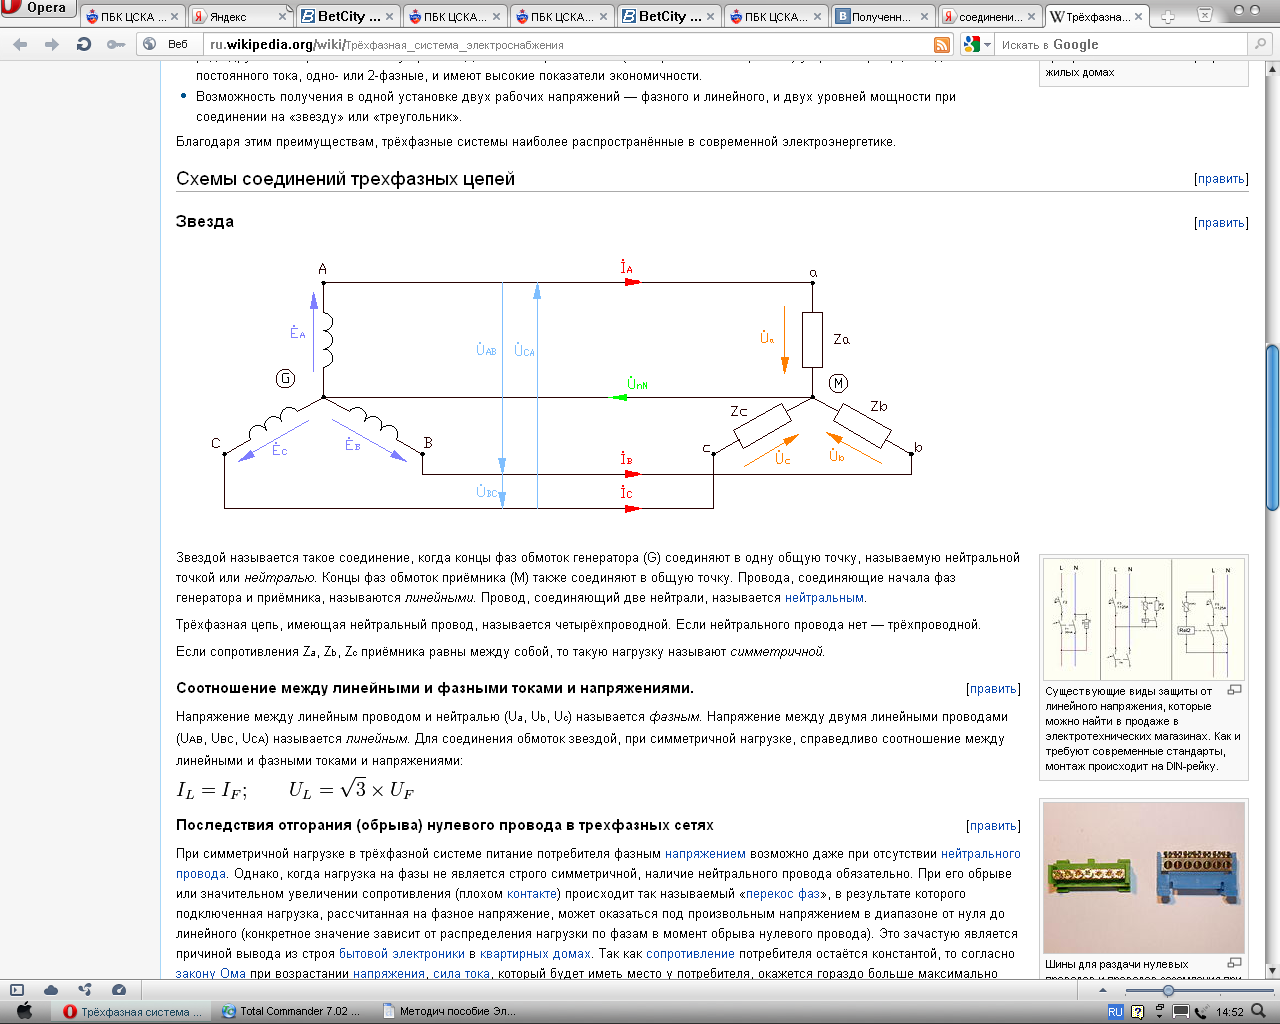1280x1024 pixels.
Task: Click the address bar URL field
Action: (x=565, y=45)
